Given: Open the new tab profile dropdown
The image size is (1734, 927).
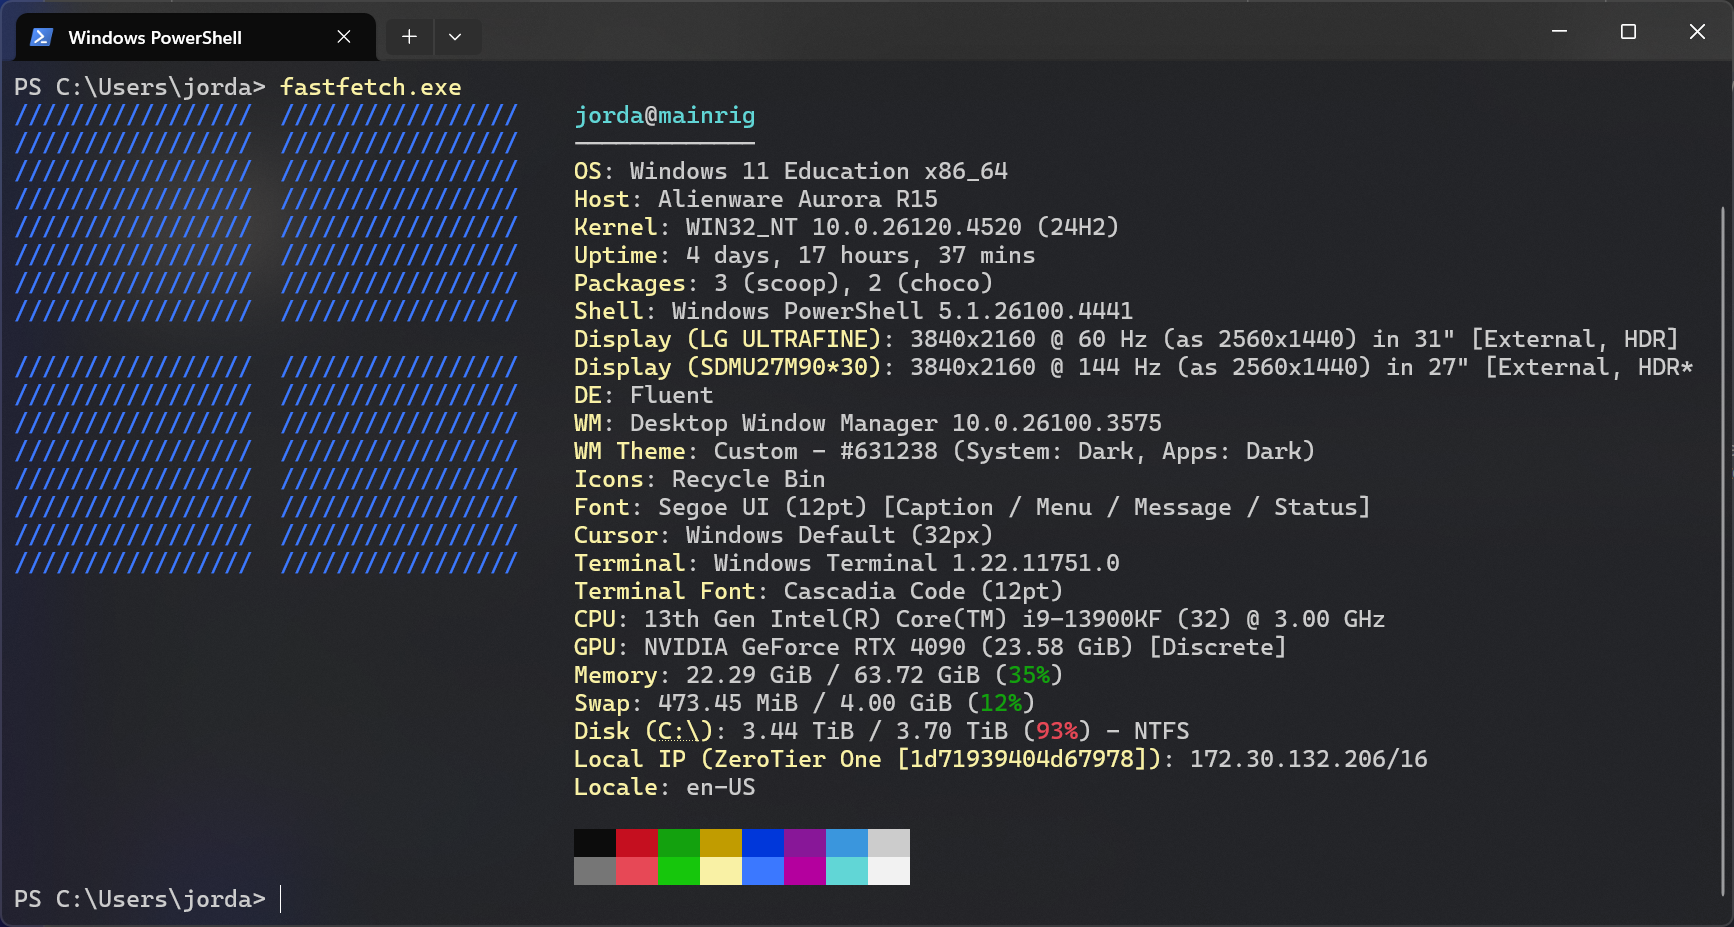Looking at the screenshot, I should click(x=455, y=37).
